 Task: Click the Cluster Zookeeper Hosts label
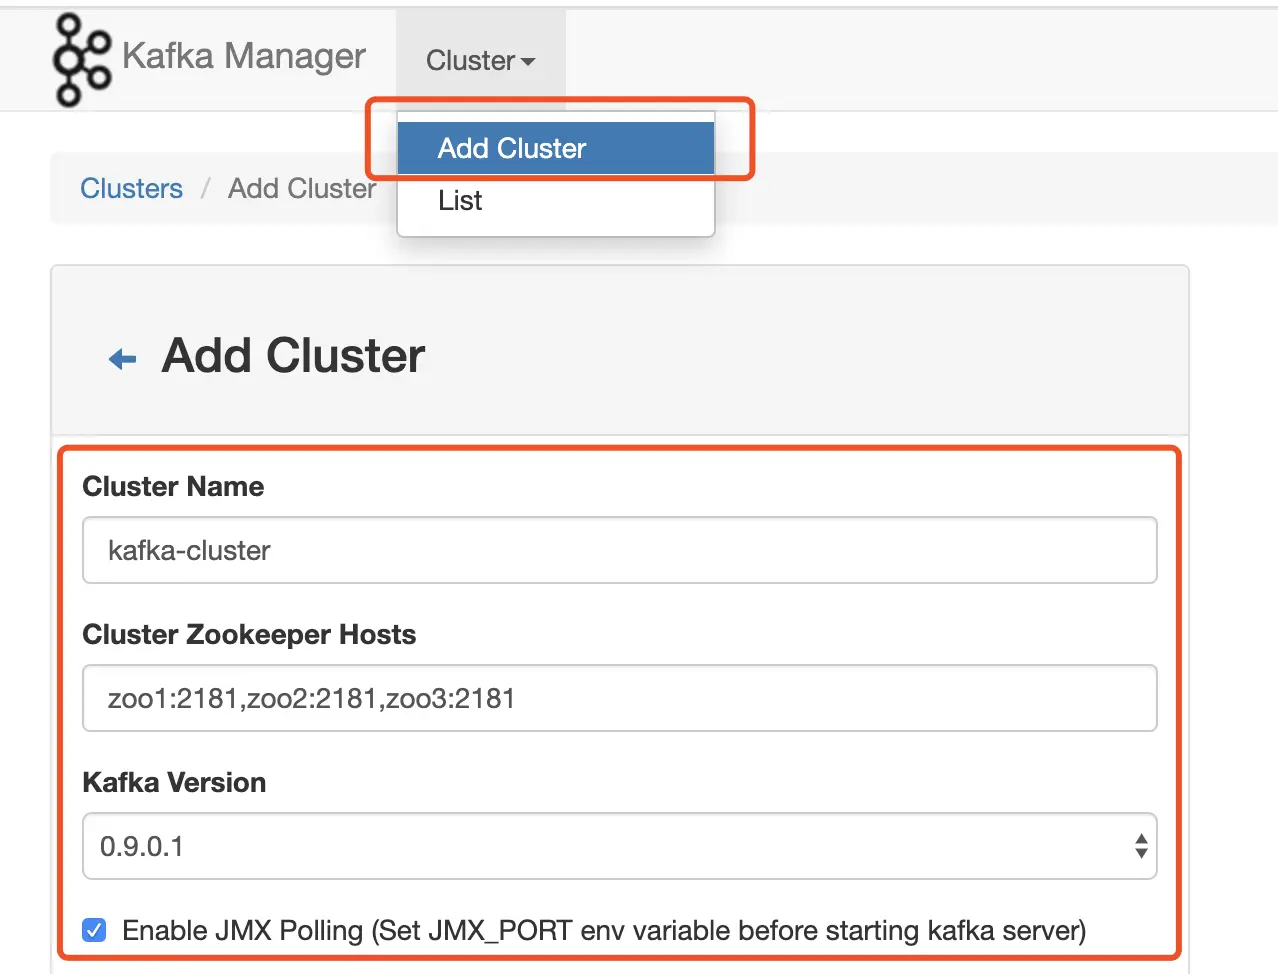pos(249,634)
